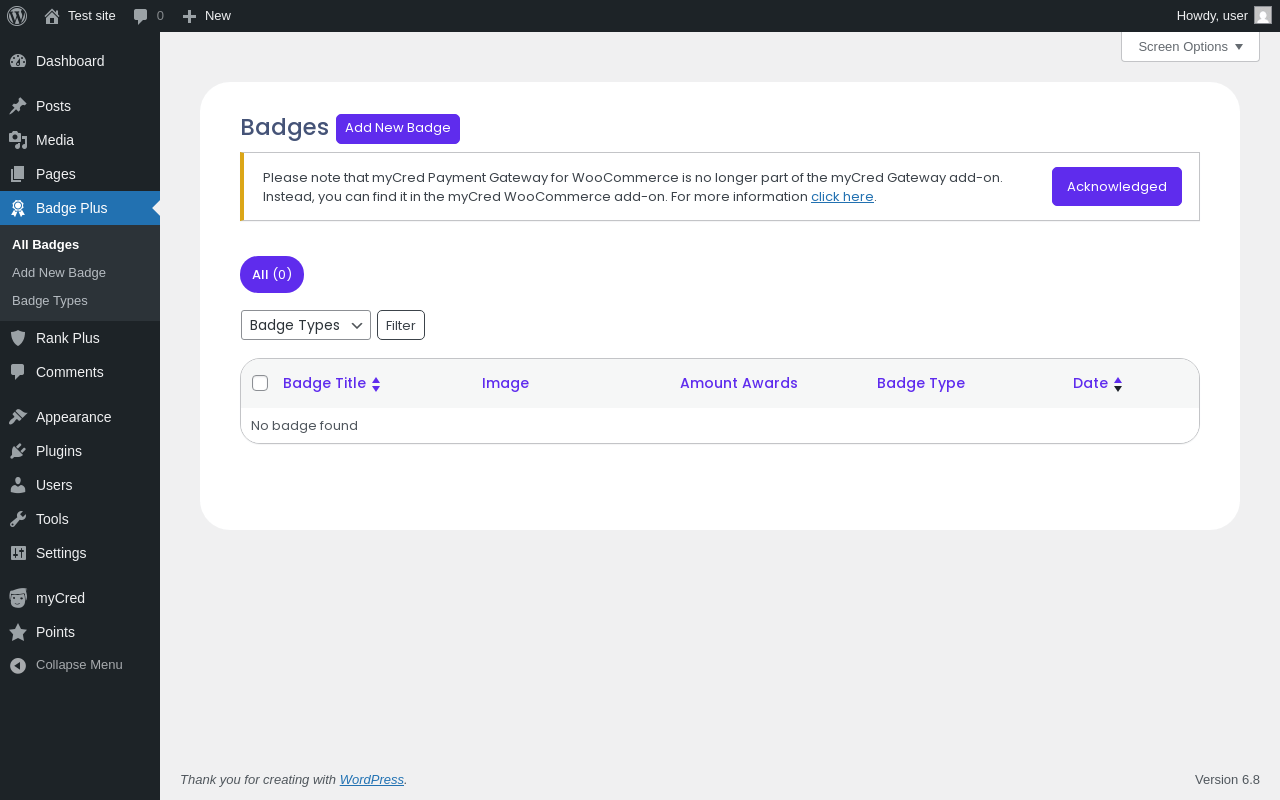Open the WordPress logo menu
The width and height of the screenshot is (1280, 800).
(x=17, y=16)
